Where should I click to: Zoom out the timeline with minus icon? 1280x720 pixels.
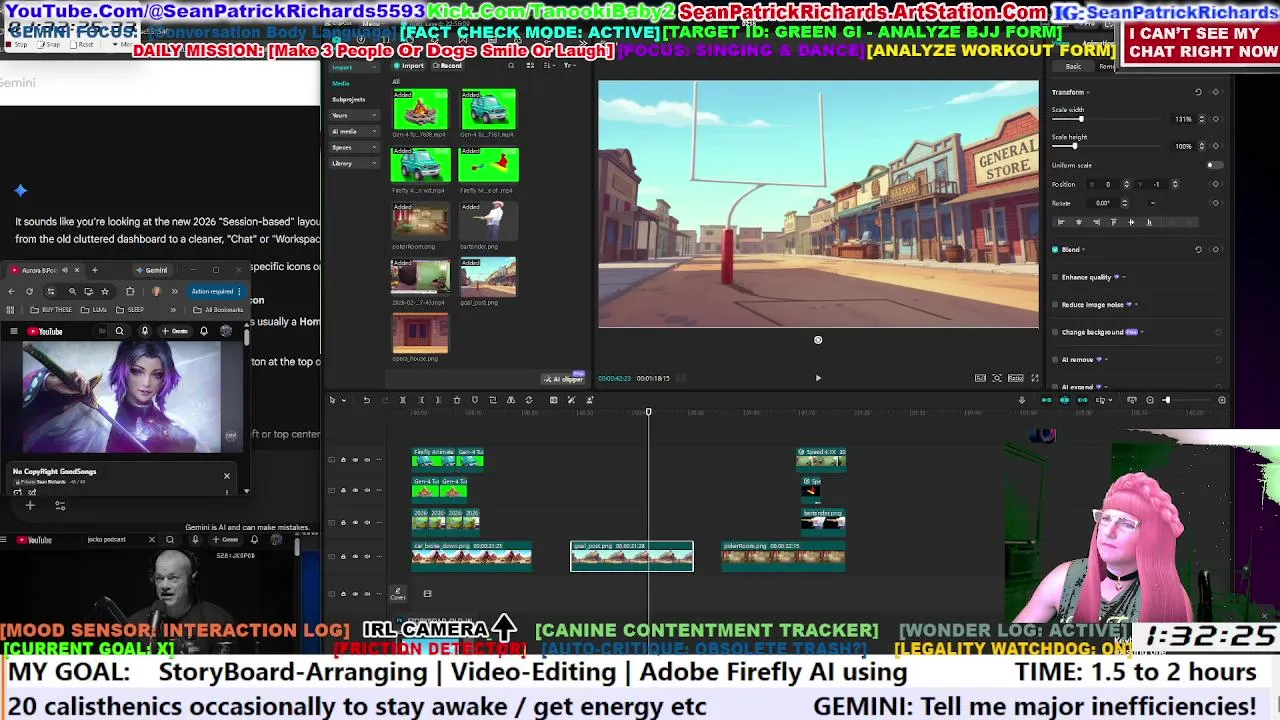click(1149, 400)
